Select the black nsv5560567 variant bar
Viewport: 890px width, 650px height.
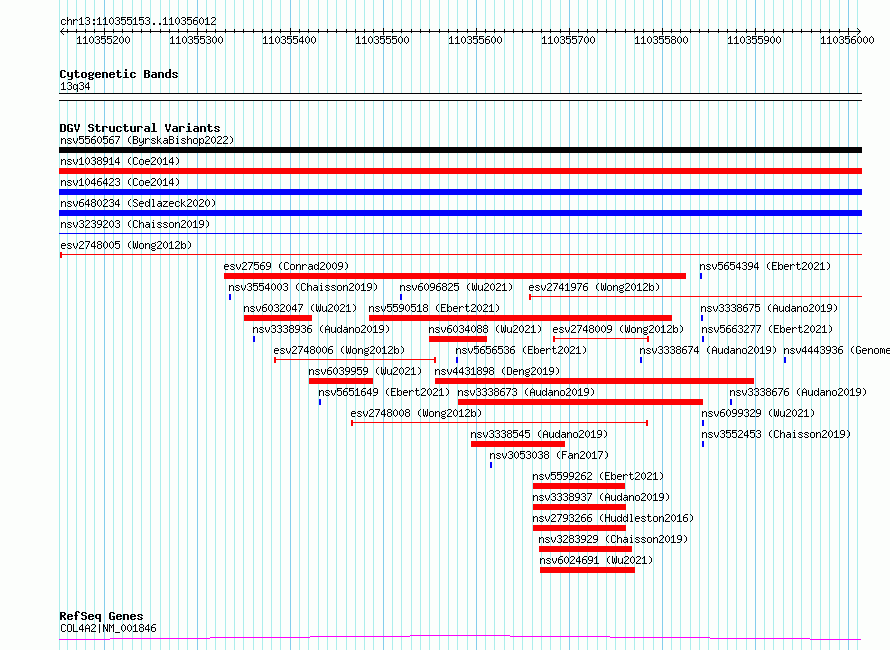pos(460,150)
